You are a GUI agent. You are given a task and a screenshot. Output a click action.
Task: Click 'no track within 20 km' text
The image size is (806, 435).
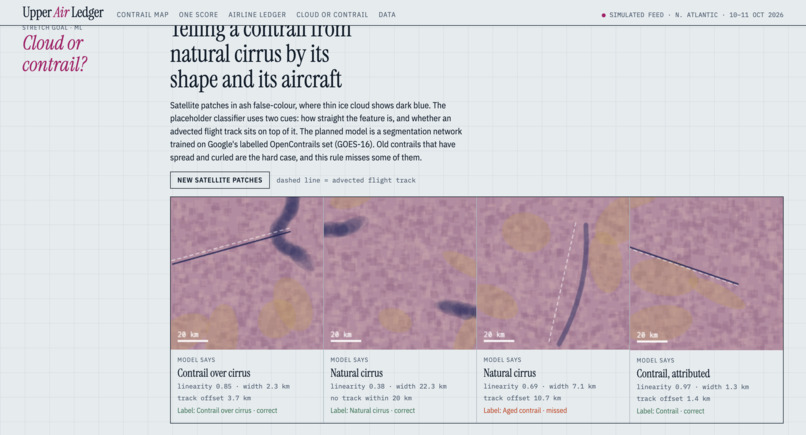[x=371, y=398]
